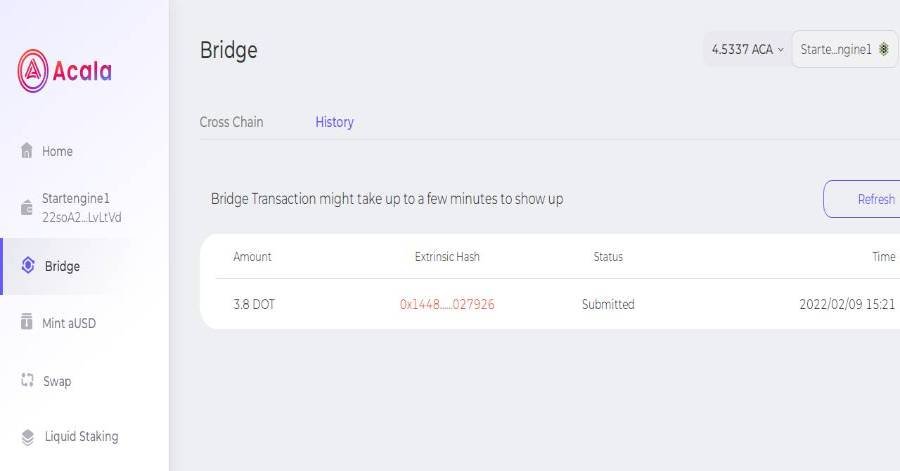Switch to the Cross Chain tab

(231, 122)
